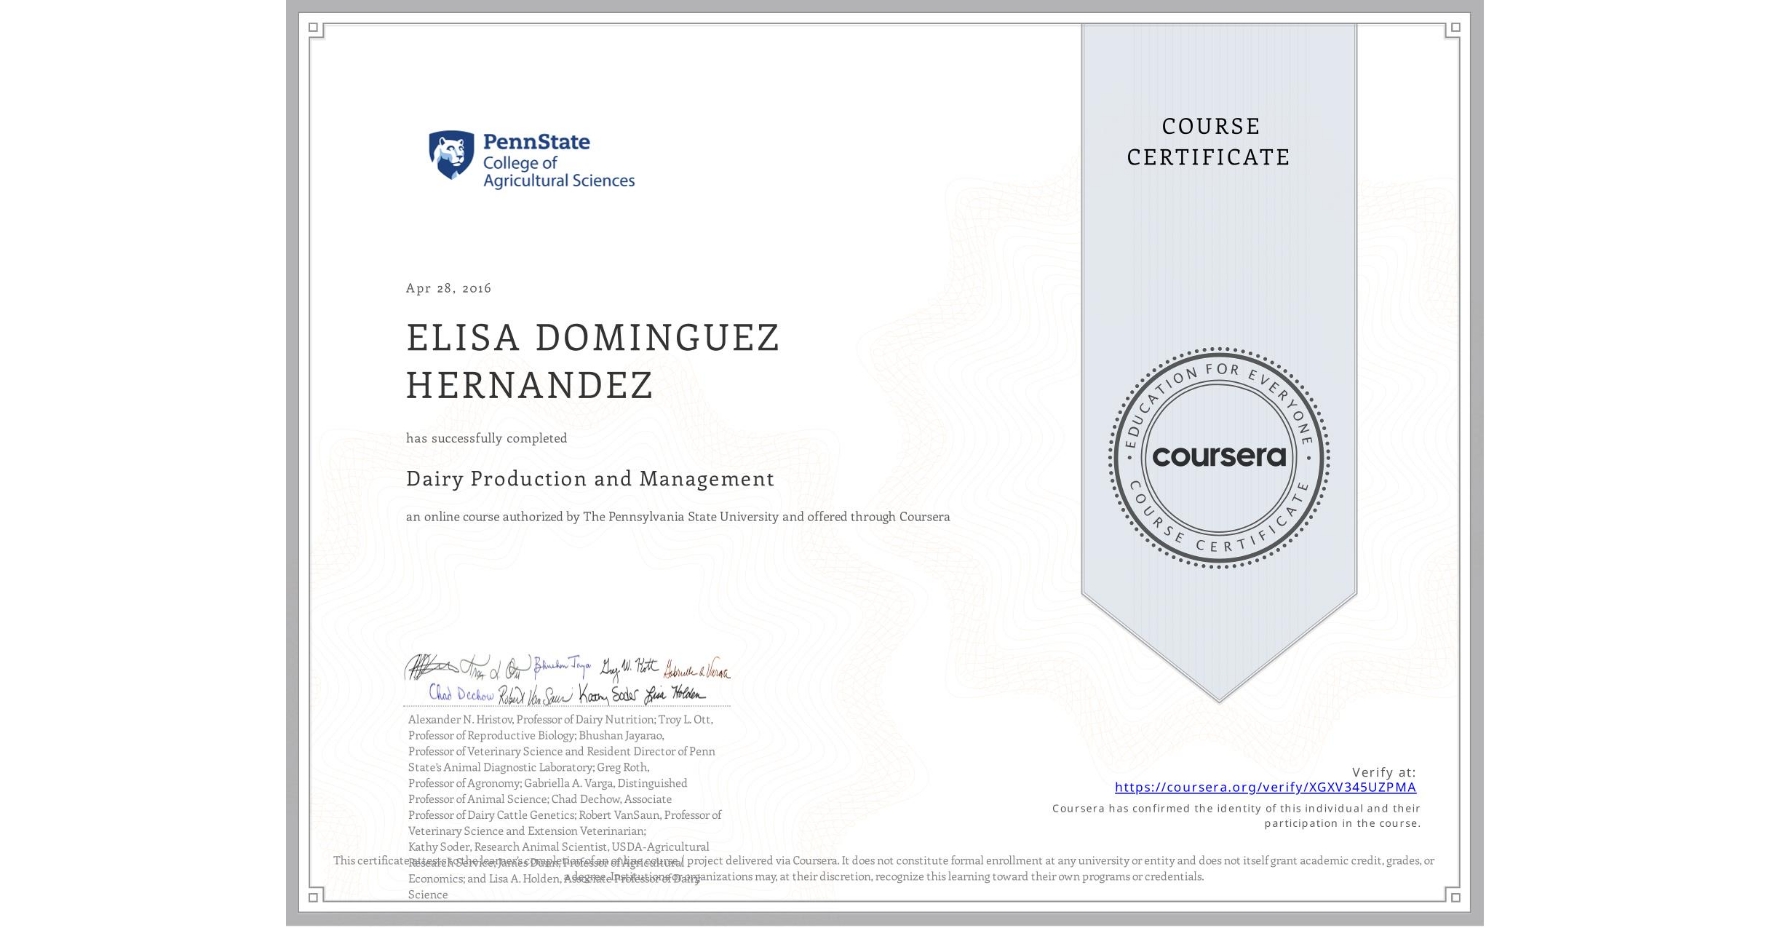The image size is (1772, 928).
Task: Click the 'PennState' wordmark text
Action: (x=537, y=142)
